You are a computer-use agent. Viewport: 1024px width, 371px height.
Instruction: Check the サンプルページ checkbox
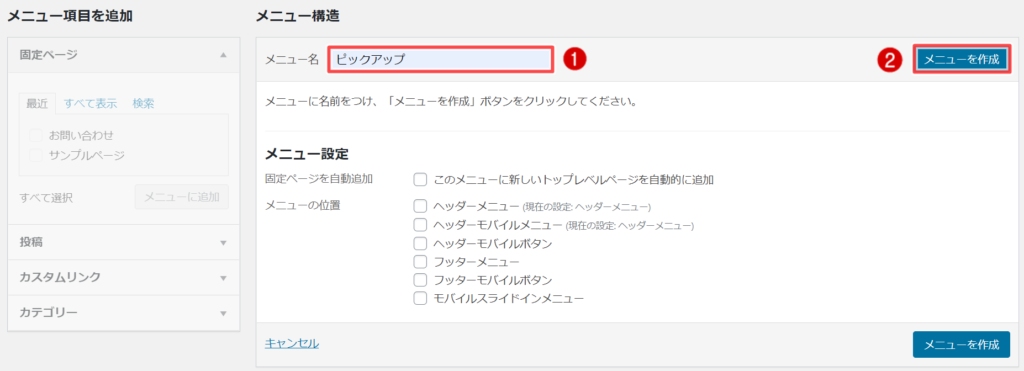coord(36,155)
